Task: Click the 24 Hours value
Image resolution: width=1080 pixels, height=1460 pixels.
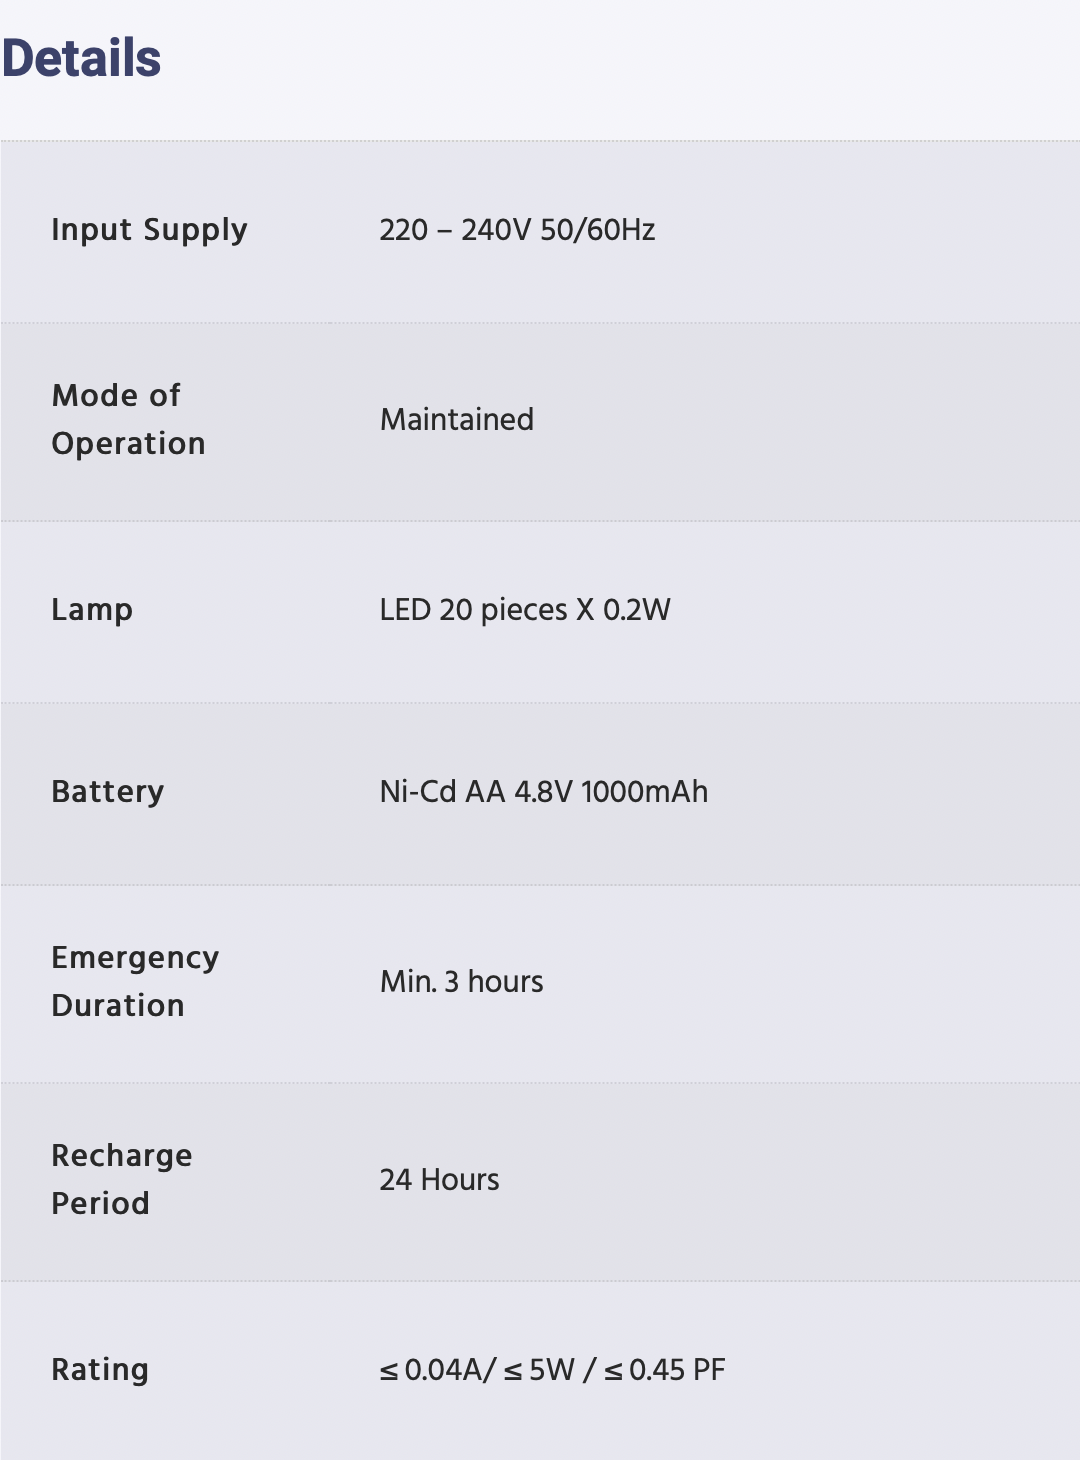Action: click(439, 1180)
